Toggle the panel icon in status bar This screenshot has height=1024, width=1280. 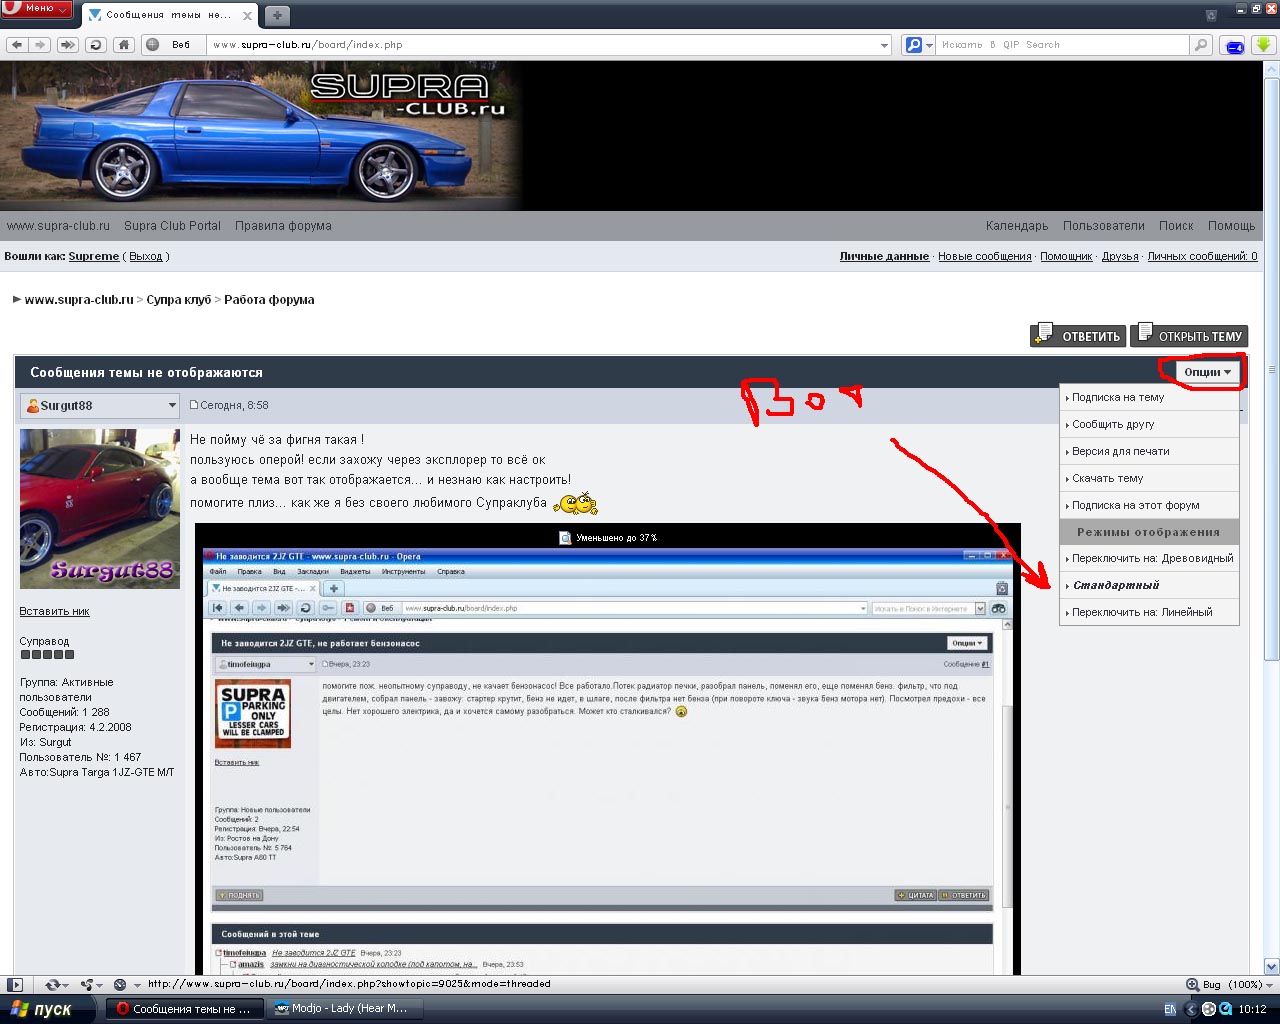pyautogui.click(x=15, y=985)
